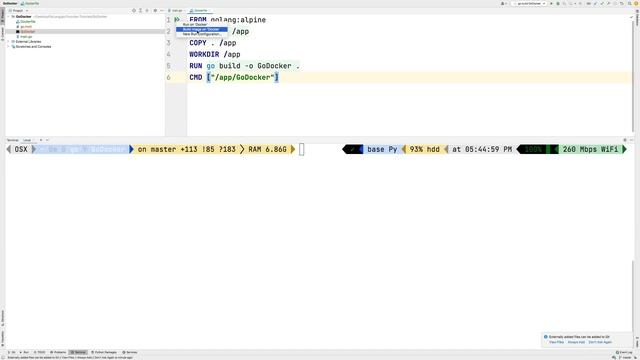Viewport: 640px width, 360px height.
Task: Open Project panel settings gear
Action: coord(155,11)
